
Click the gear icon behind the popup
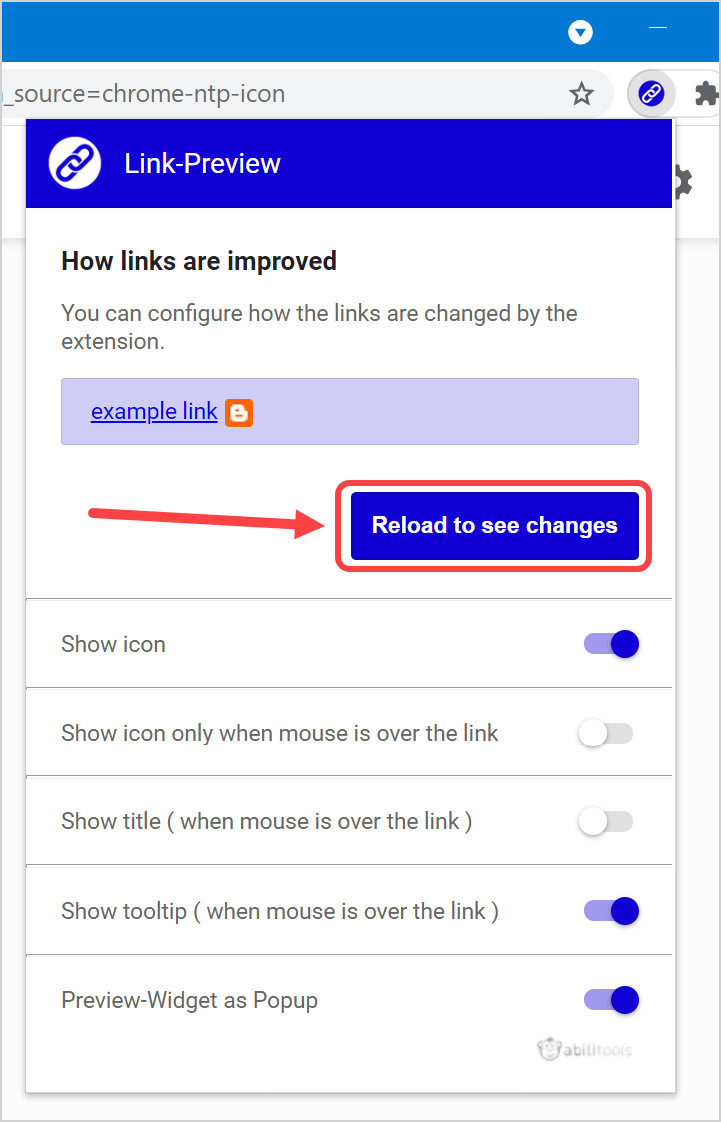coord(683,182)
